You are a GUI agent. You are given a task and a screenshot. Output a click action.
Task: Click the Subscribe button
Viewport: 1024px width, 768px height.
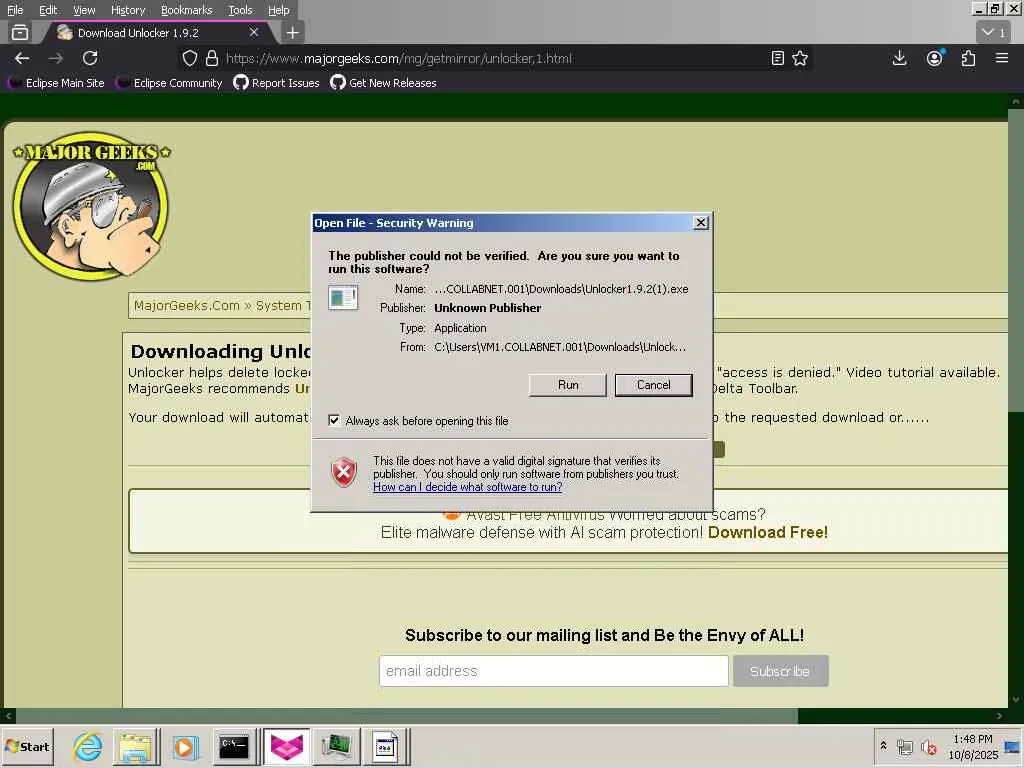pos(780,671)
